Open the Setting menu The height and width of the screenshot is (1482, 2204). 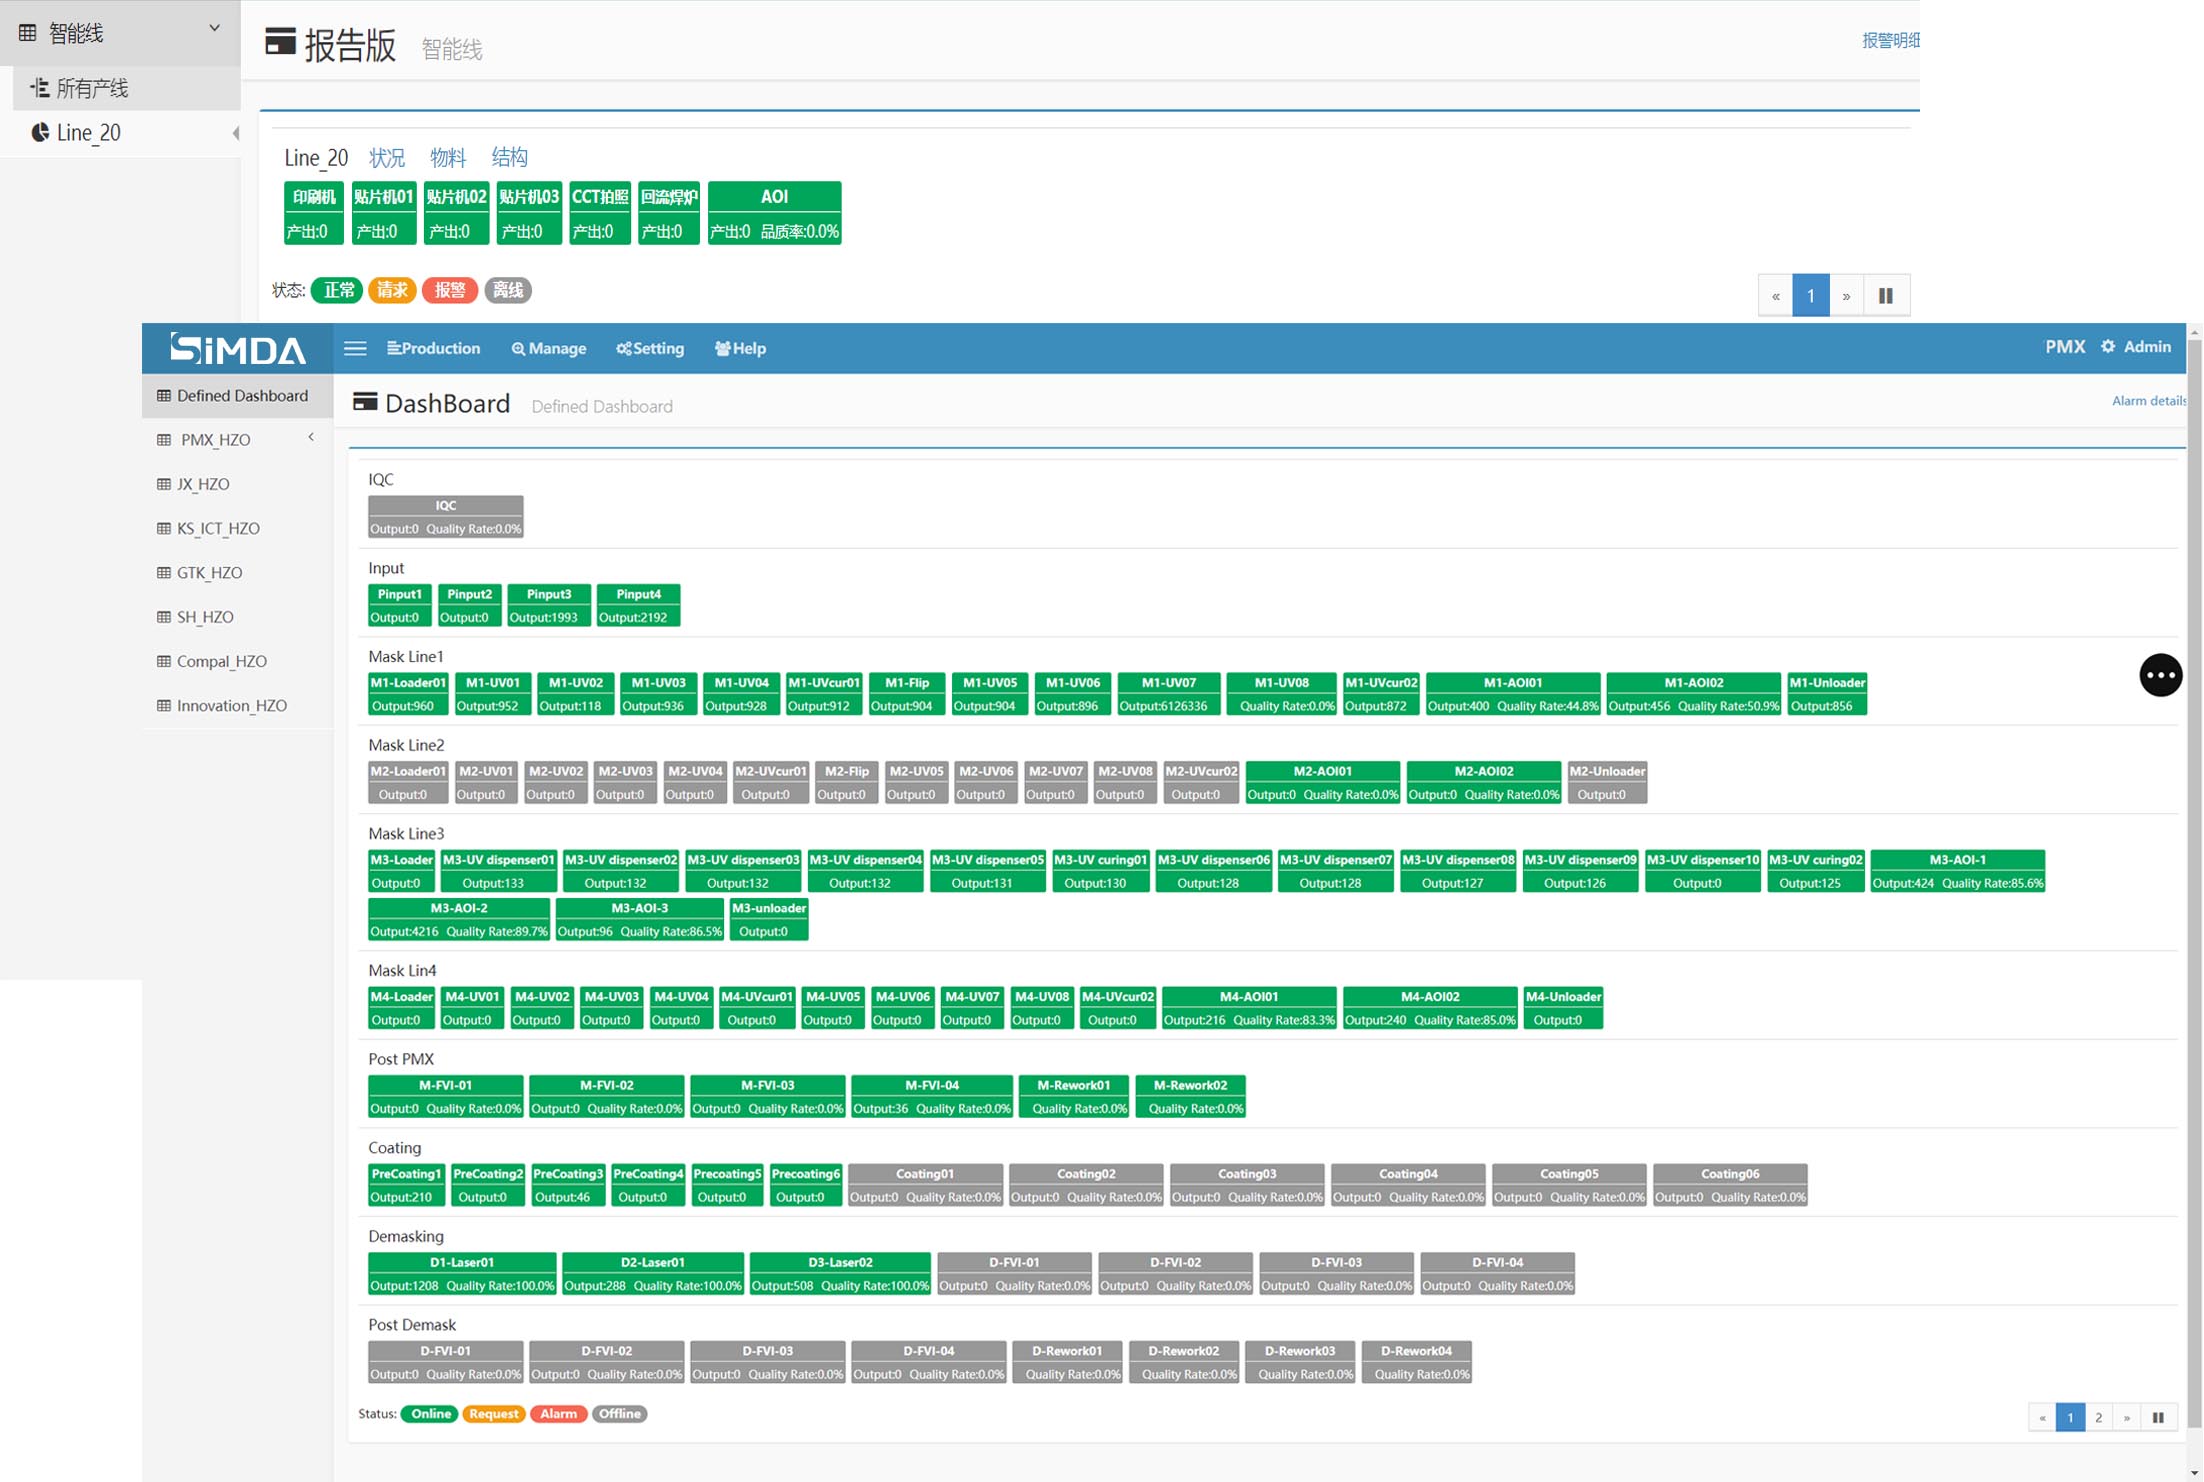pos(650,348)
